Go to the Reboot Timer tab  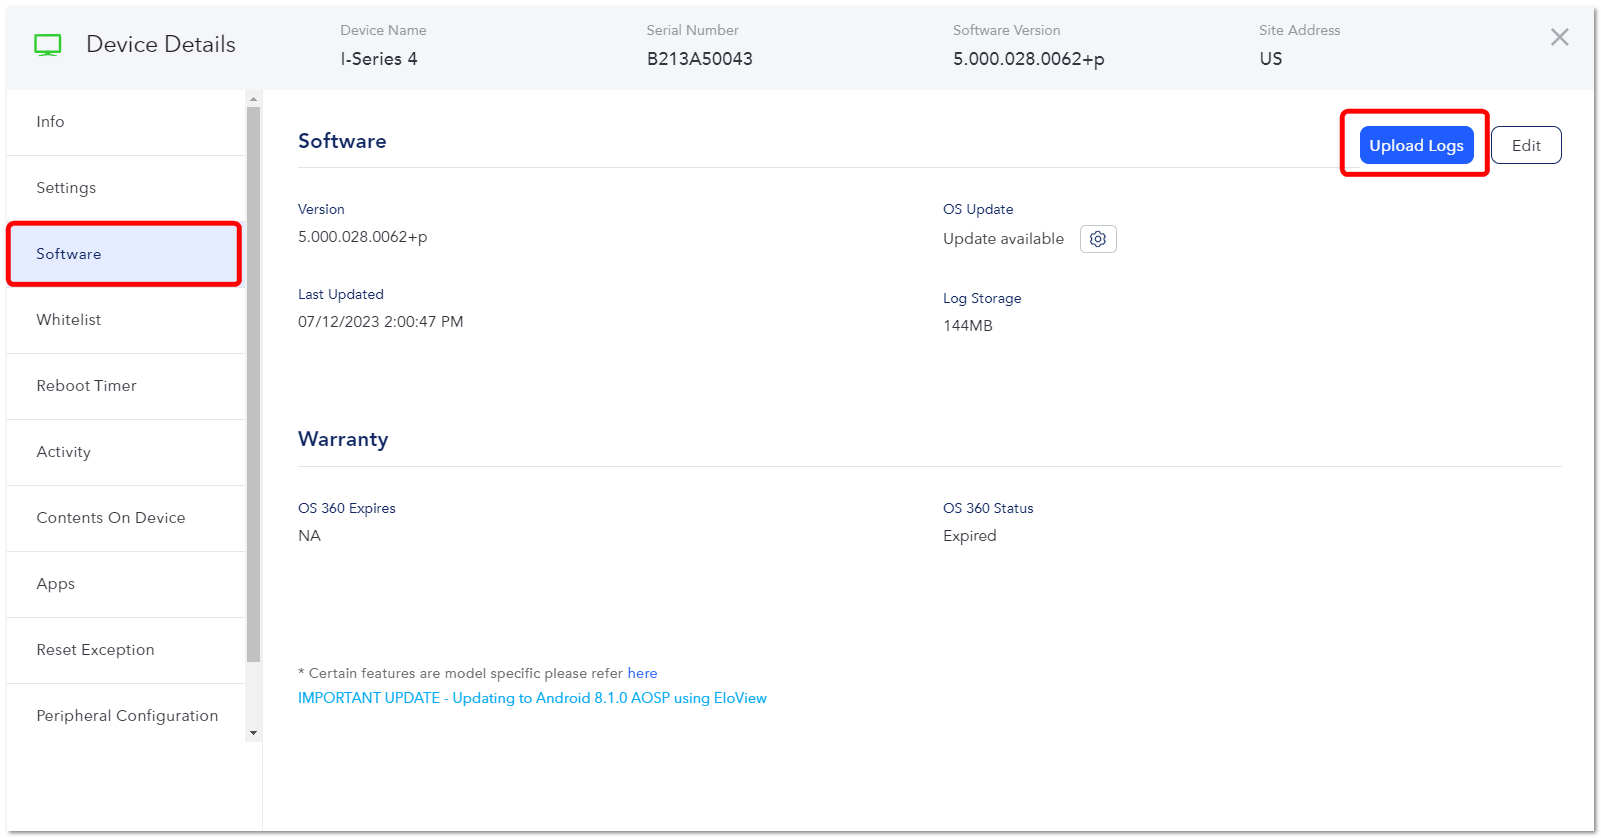point(126,386)
